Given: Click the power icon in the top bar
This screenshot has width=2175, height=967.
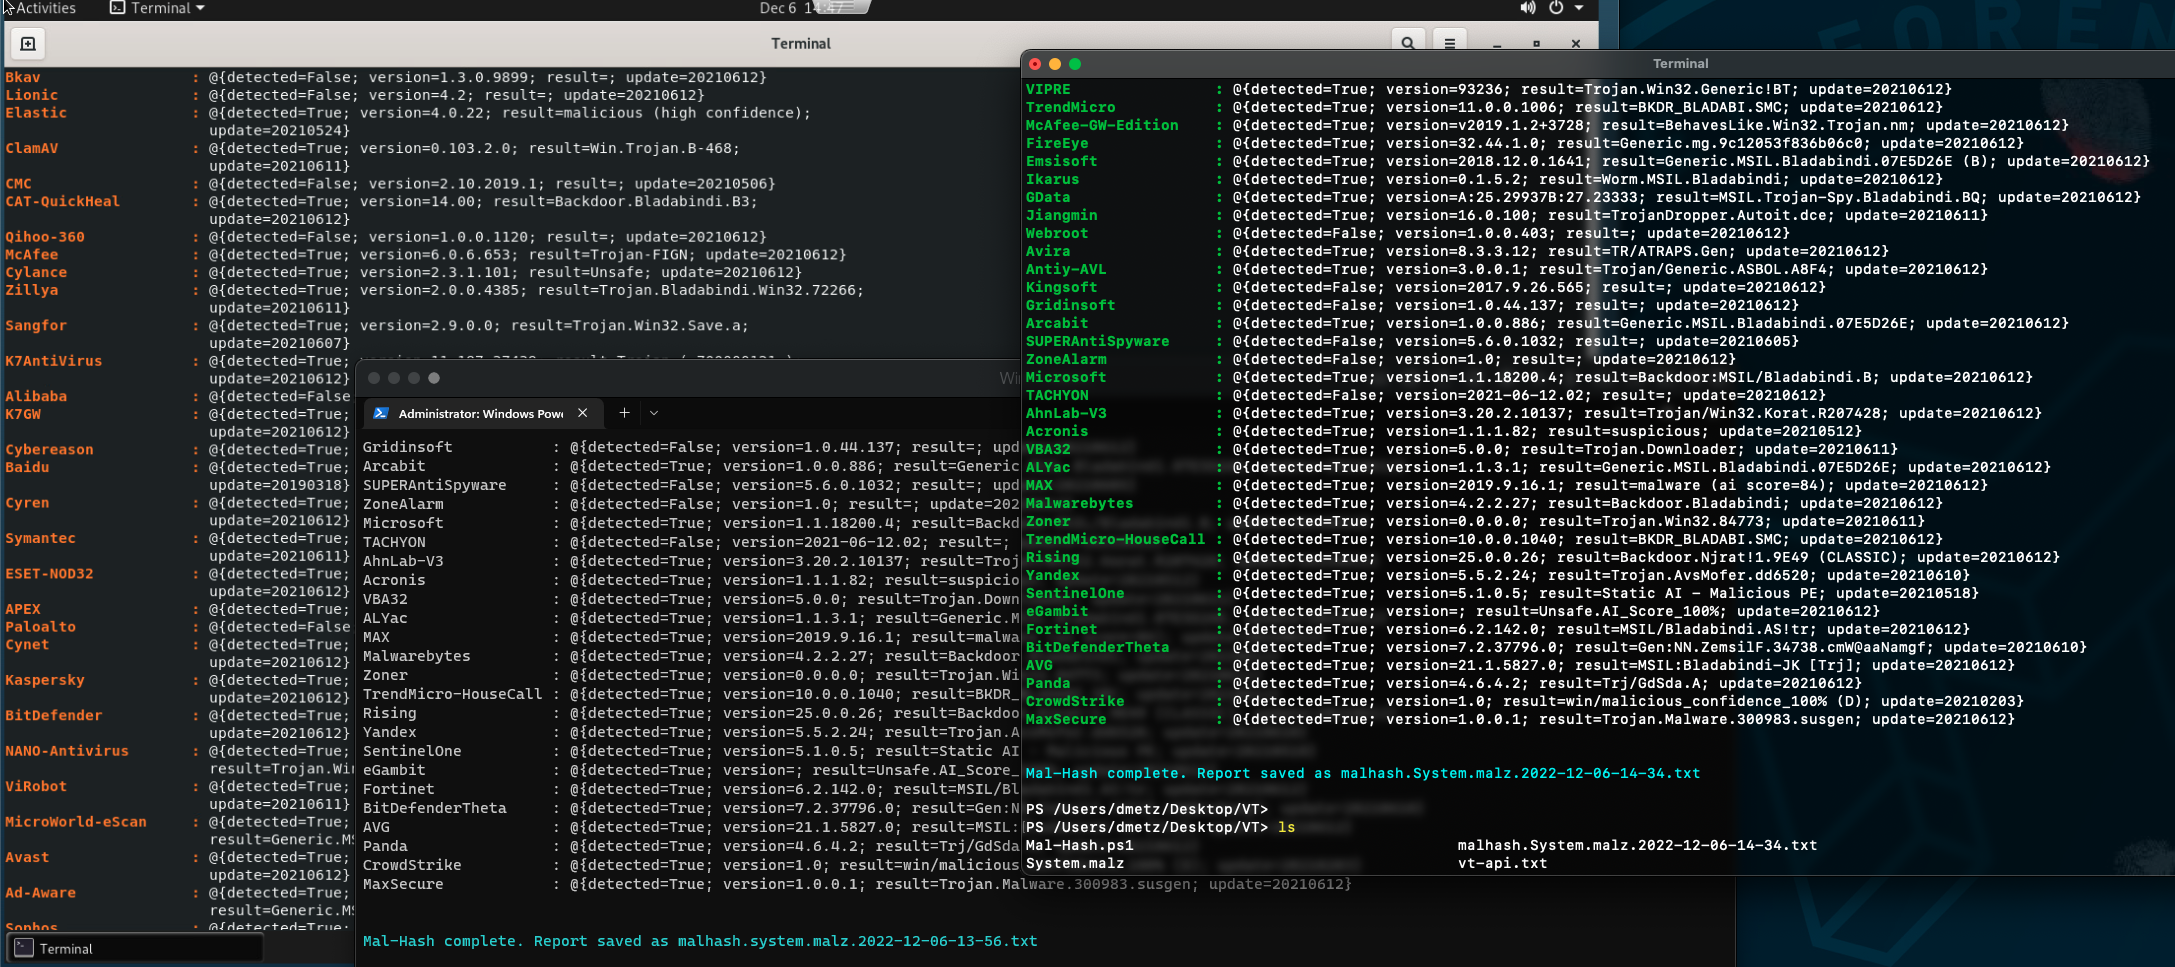Looking at the screenshot, I should pyautogui.click(x=1556, y=8).
